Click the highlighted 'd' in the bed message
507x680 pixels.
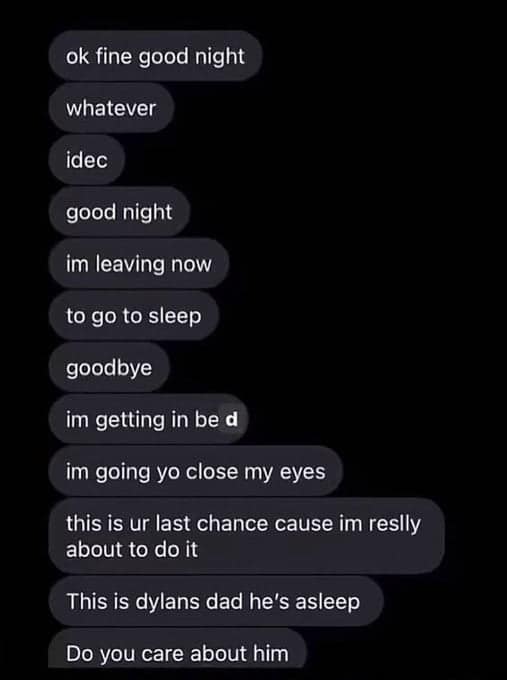pos(232,419)
